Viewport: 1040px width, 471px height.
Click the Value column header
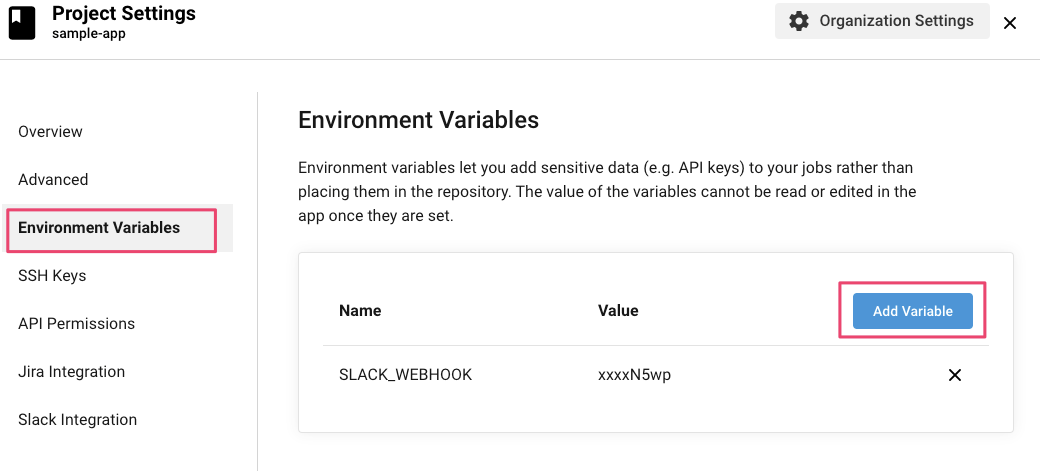point(618,311)
